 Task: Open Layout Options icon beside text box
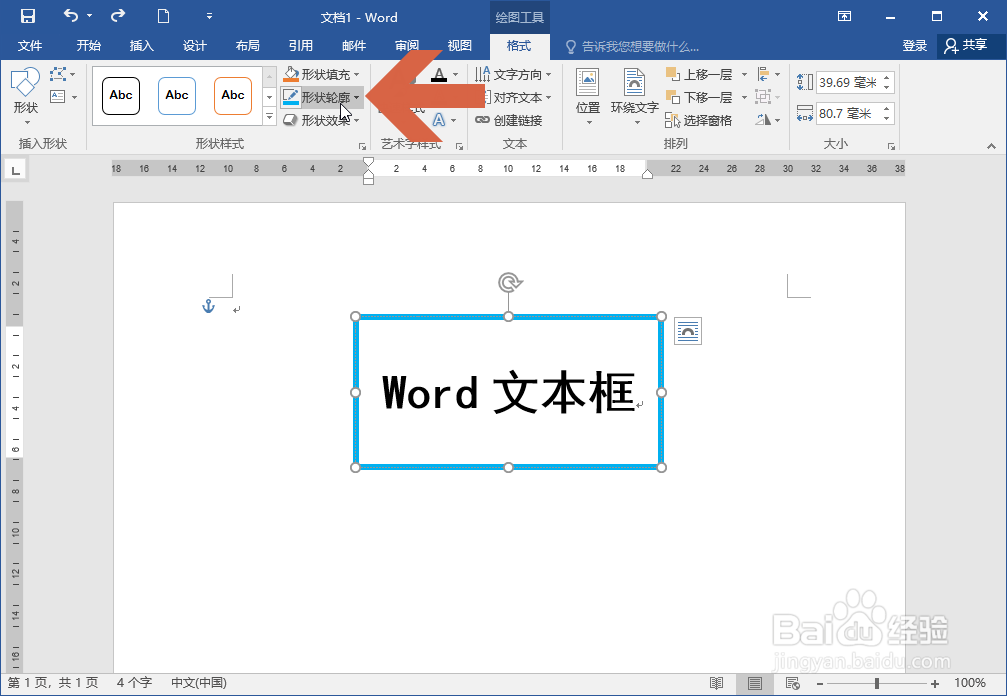(x=688, y=331)
